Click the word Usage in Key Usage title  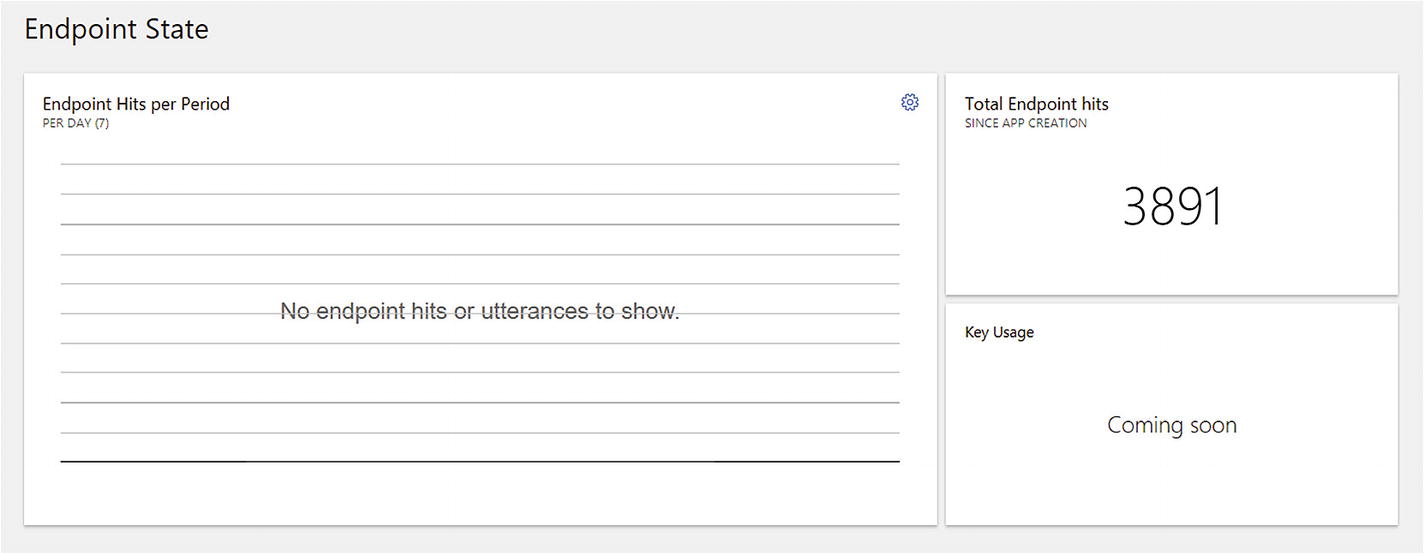click(1013, 332)
